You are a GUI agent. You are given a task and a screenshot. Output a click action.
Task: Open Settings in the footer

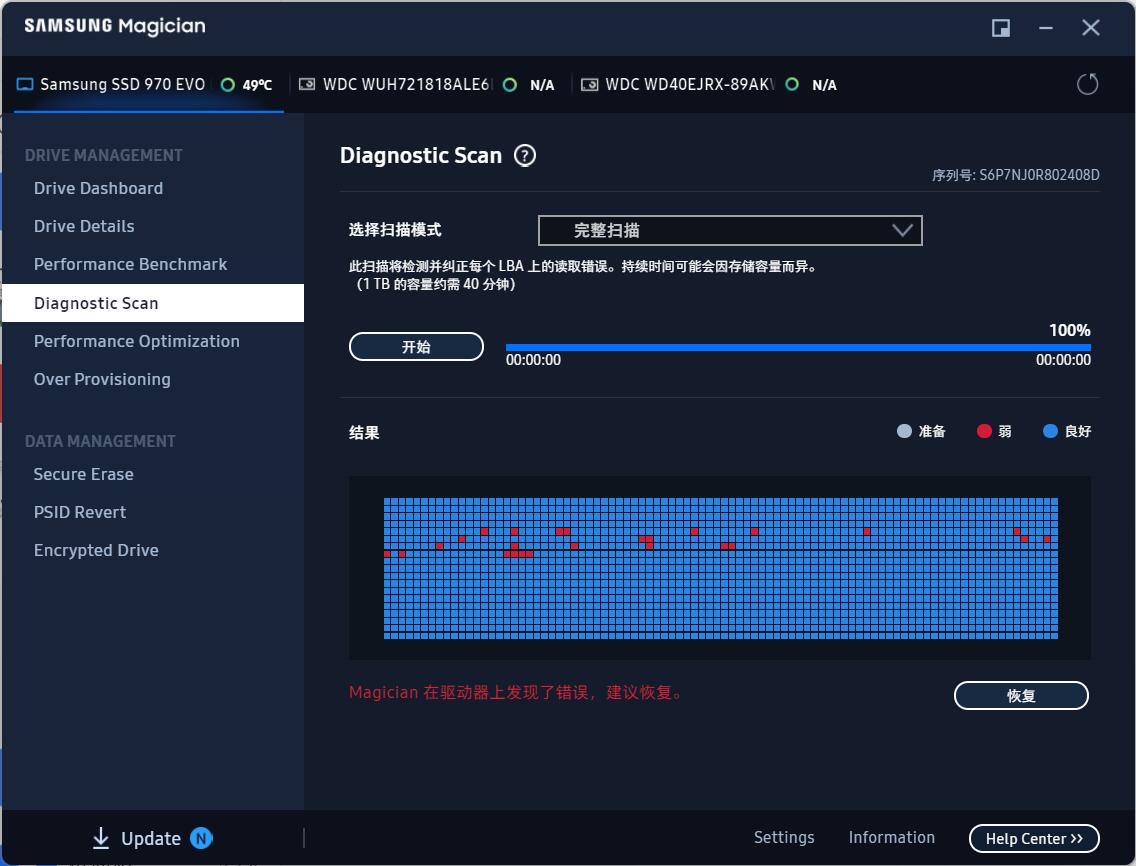tap(783, 837)
